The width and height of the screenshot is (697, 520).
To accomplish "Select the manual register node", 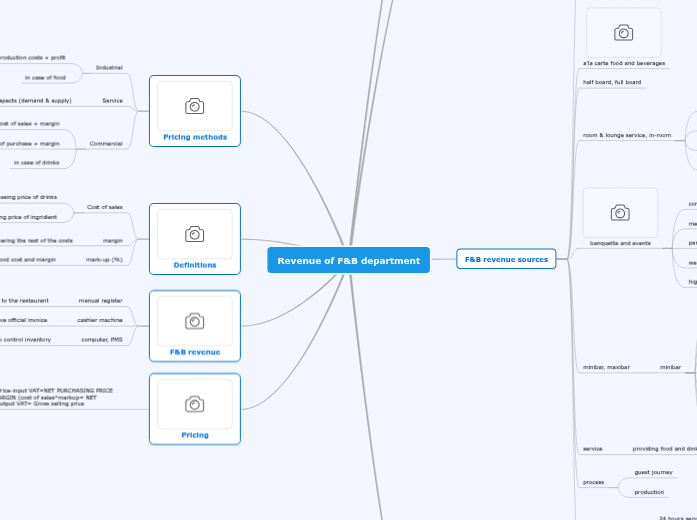I will (x=100, y=300).
